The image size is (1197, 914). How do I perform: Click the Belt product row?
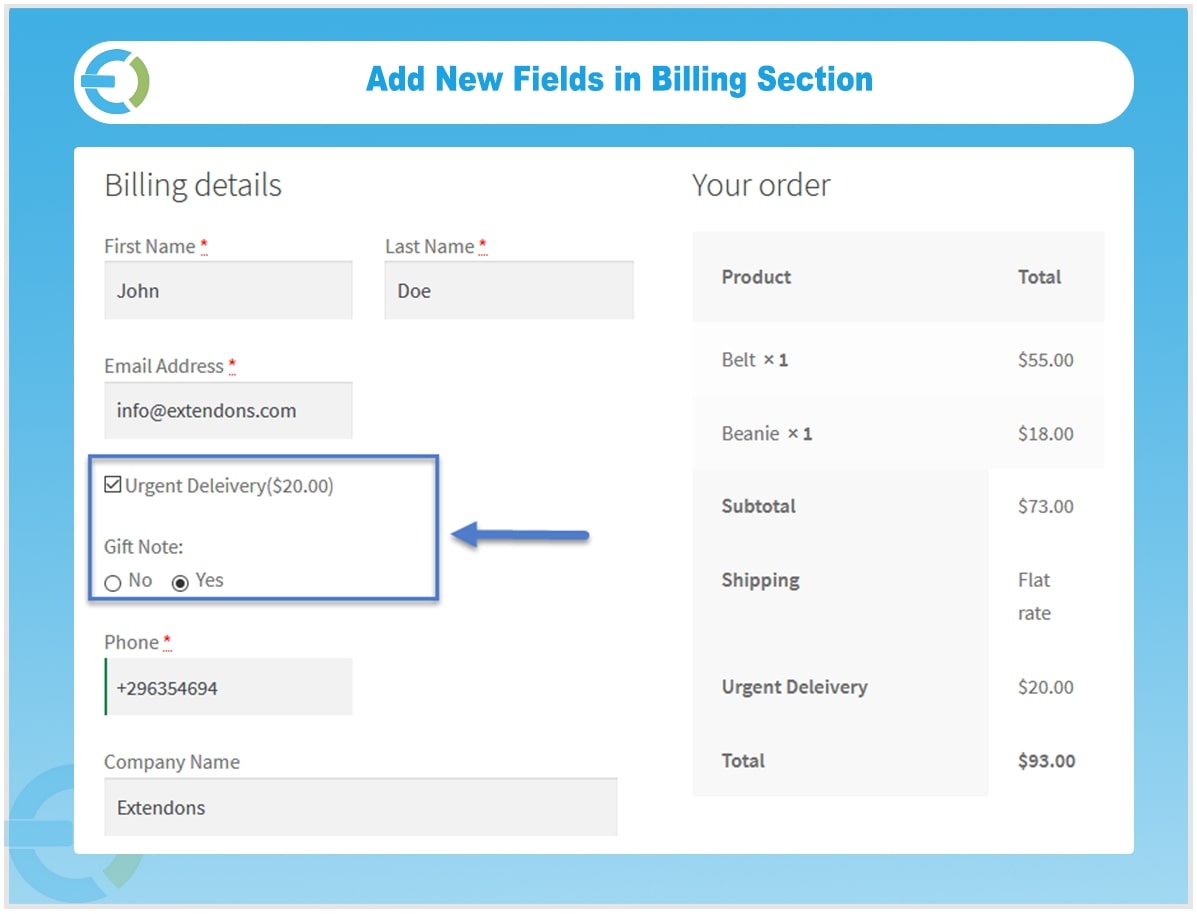pos(755,360)
